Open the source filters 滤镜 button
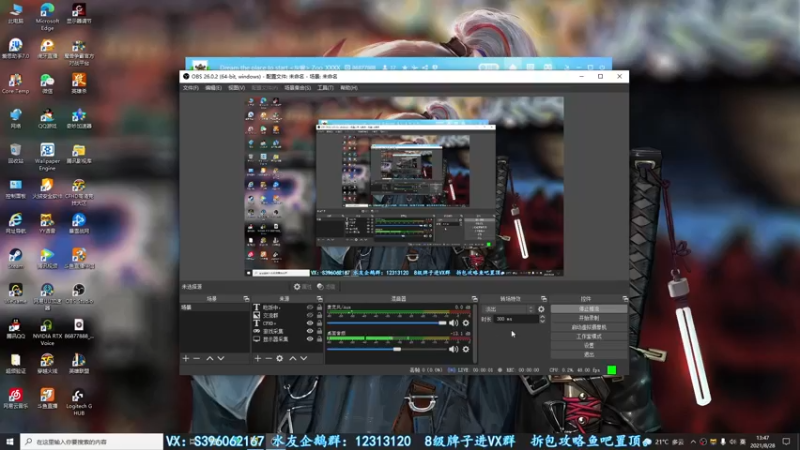This screenshot has width=800, height=450. (326, 287)
